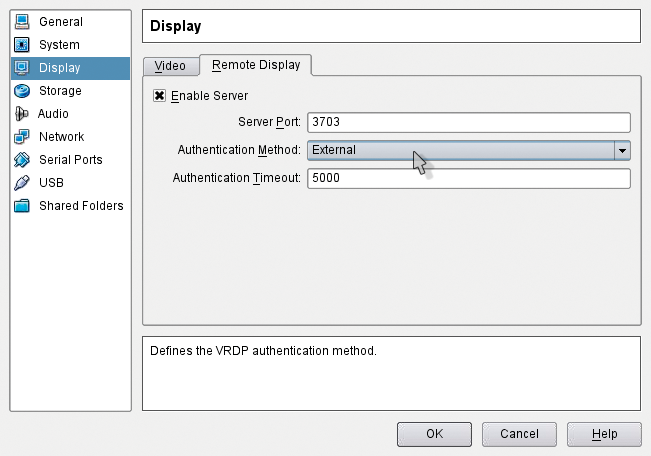Select the Remote Display tab
Image resolution: width=651 pixels, height=456 pixels.
point(256,65)
